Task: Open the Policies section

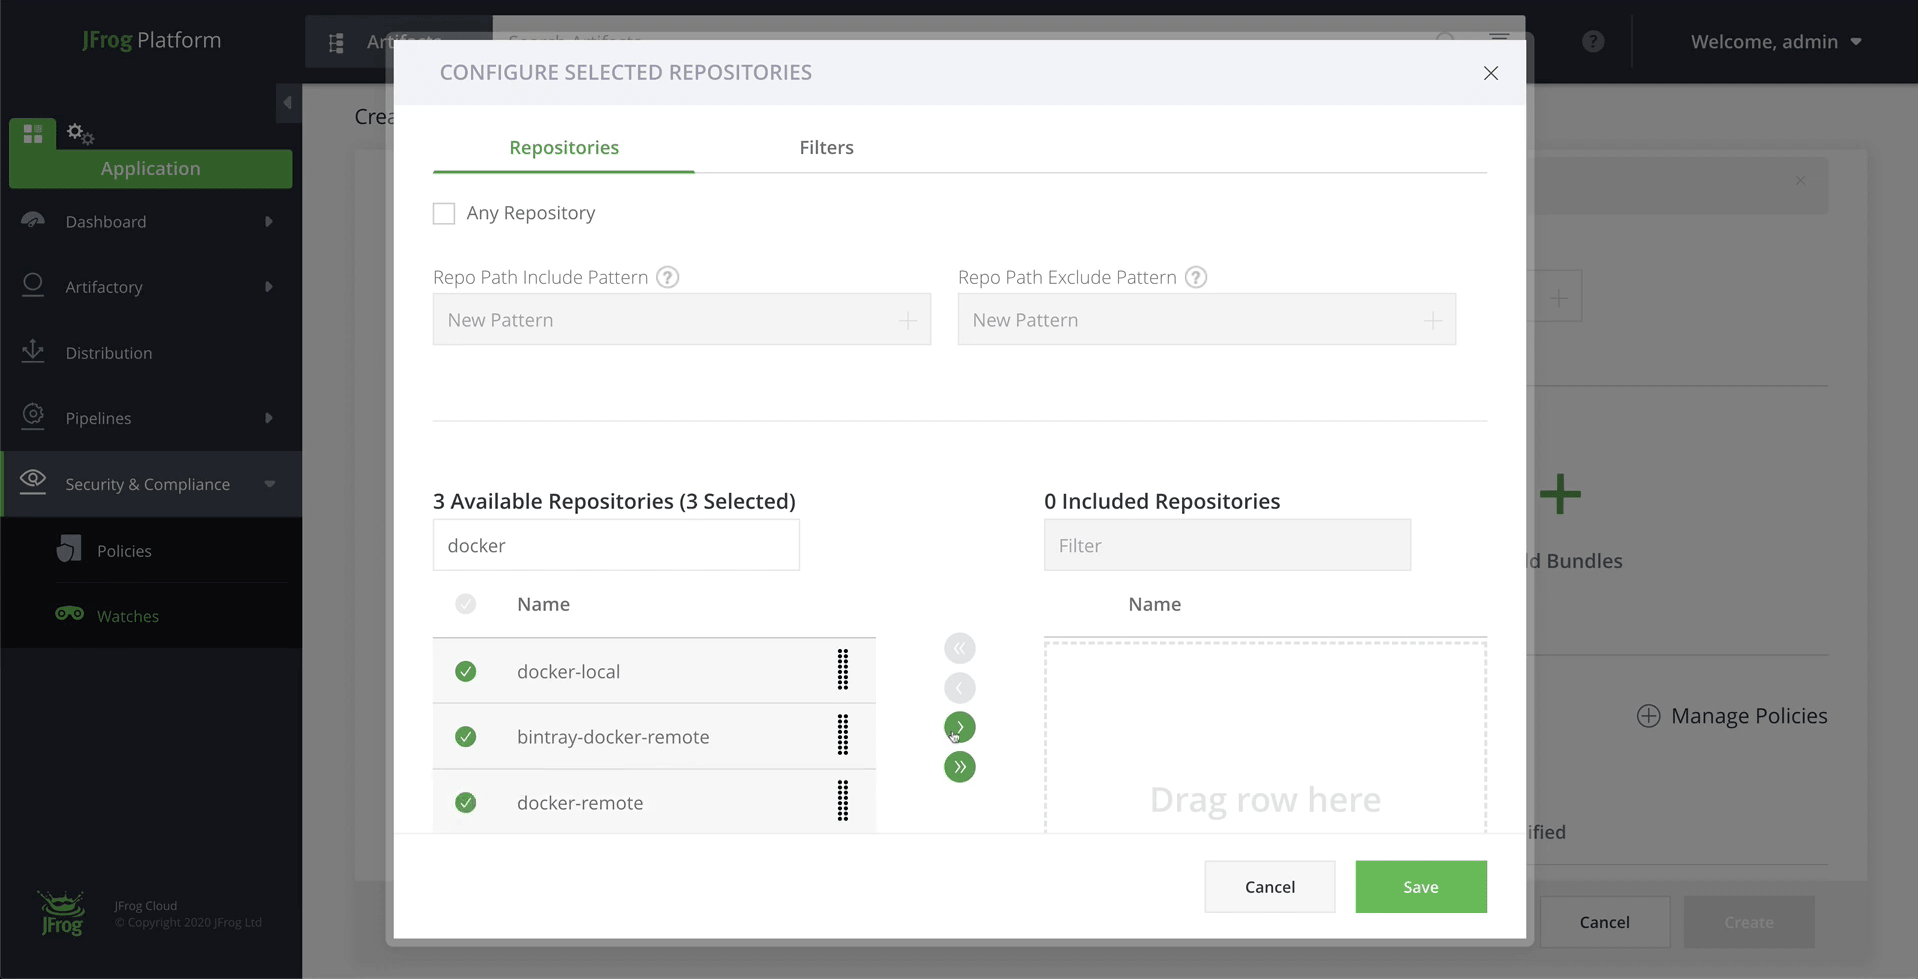Action: pyautogui.click(x=124, y=549)
